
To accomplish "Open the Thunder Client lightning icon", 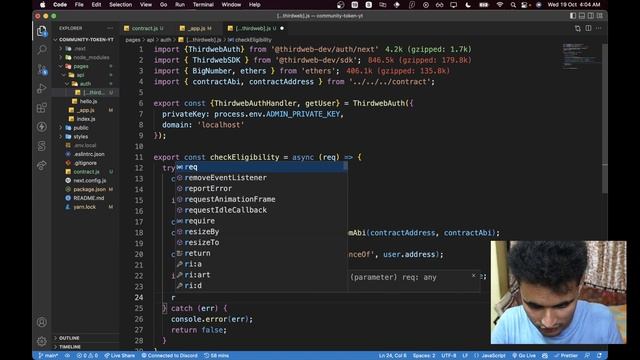I will click(42, 127).
